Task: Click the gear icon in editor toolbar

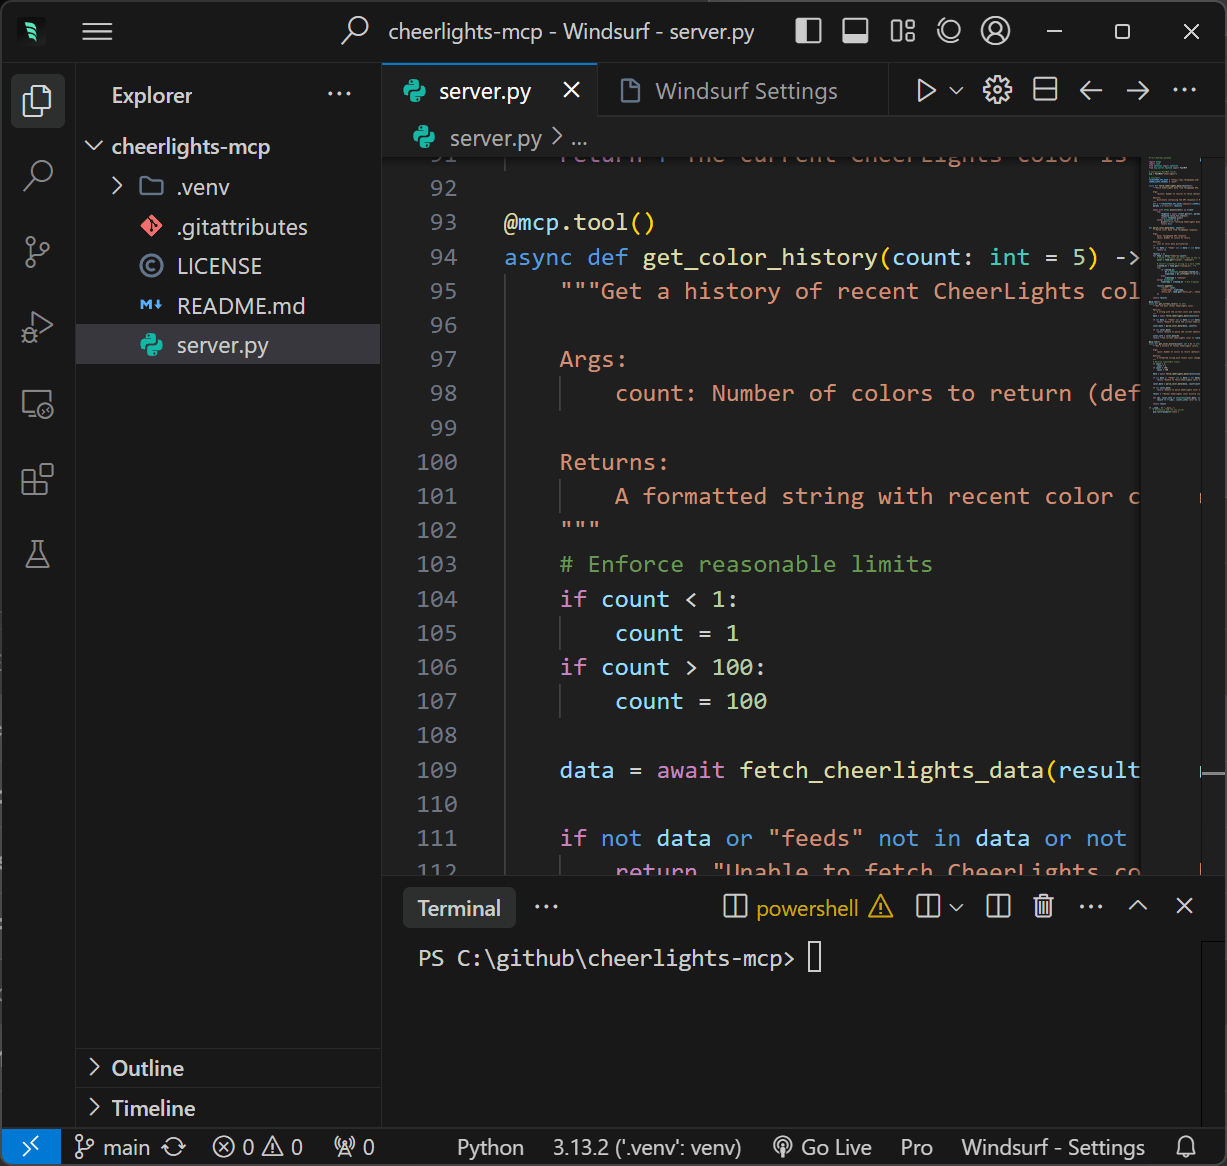Action: [x=997, y=90]
